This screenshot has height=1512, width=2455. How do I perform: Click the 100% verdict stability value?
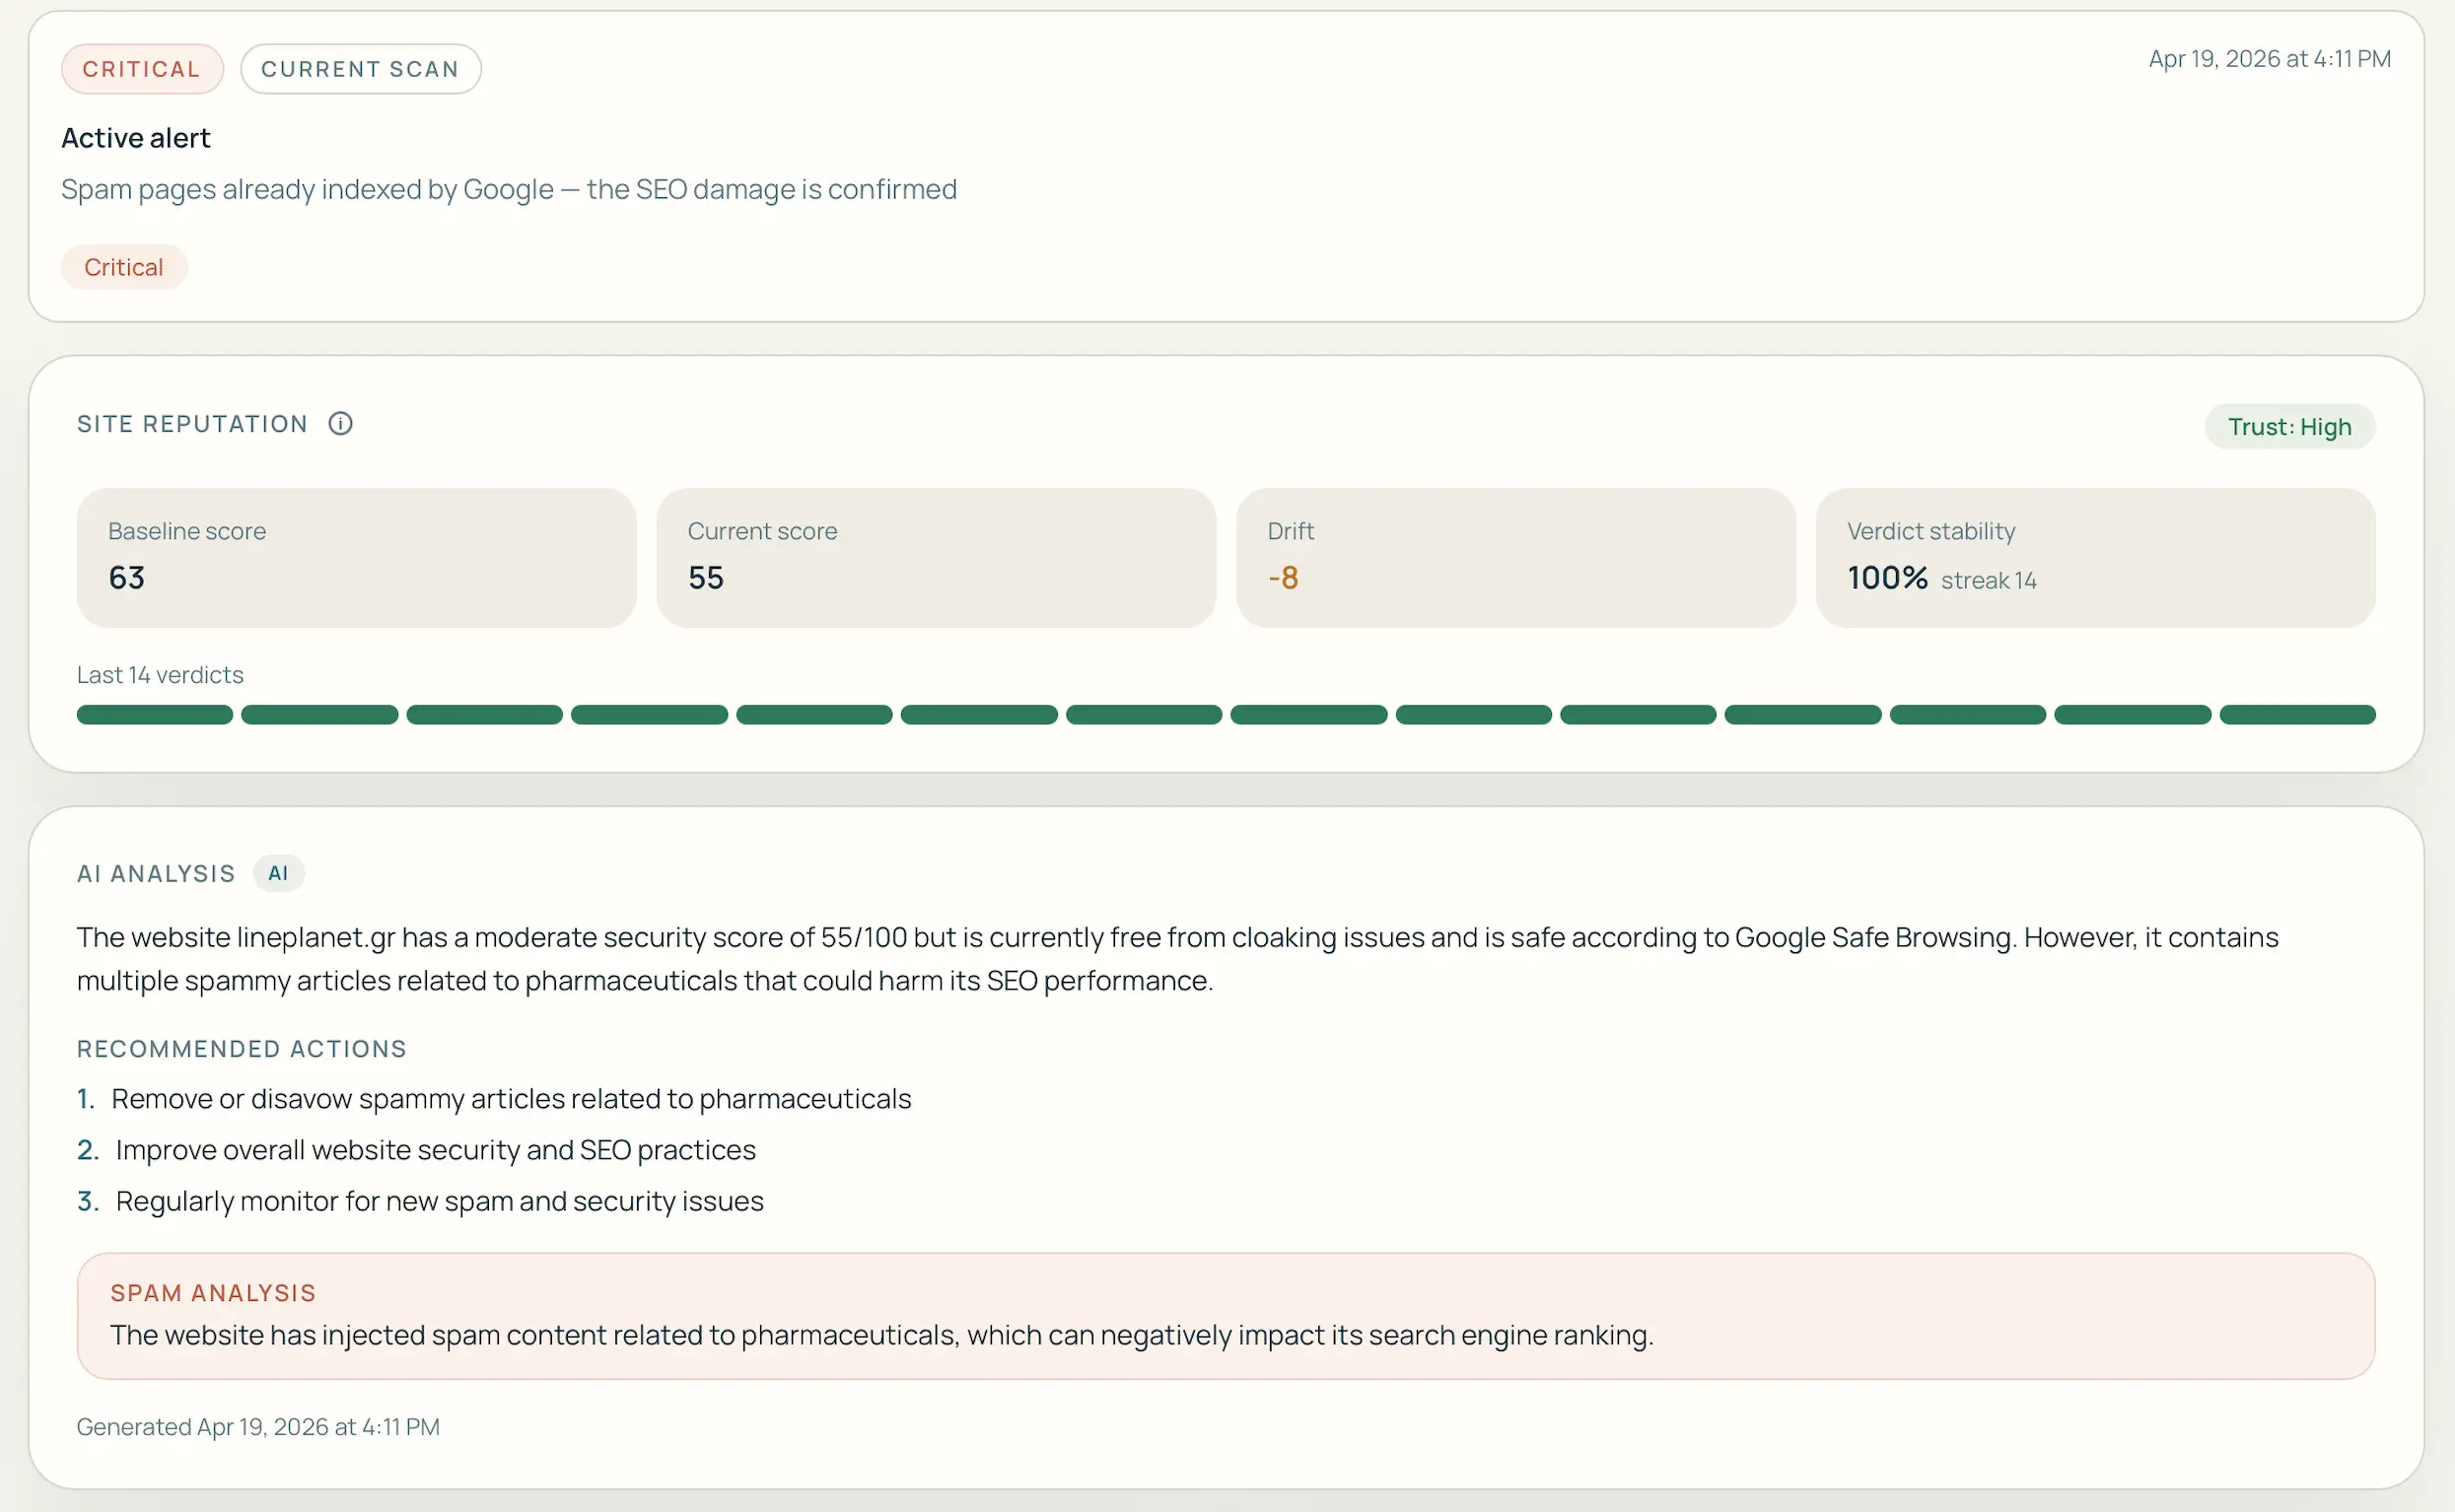(x=1887, y=578)
